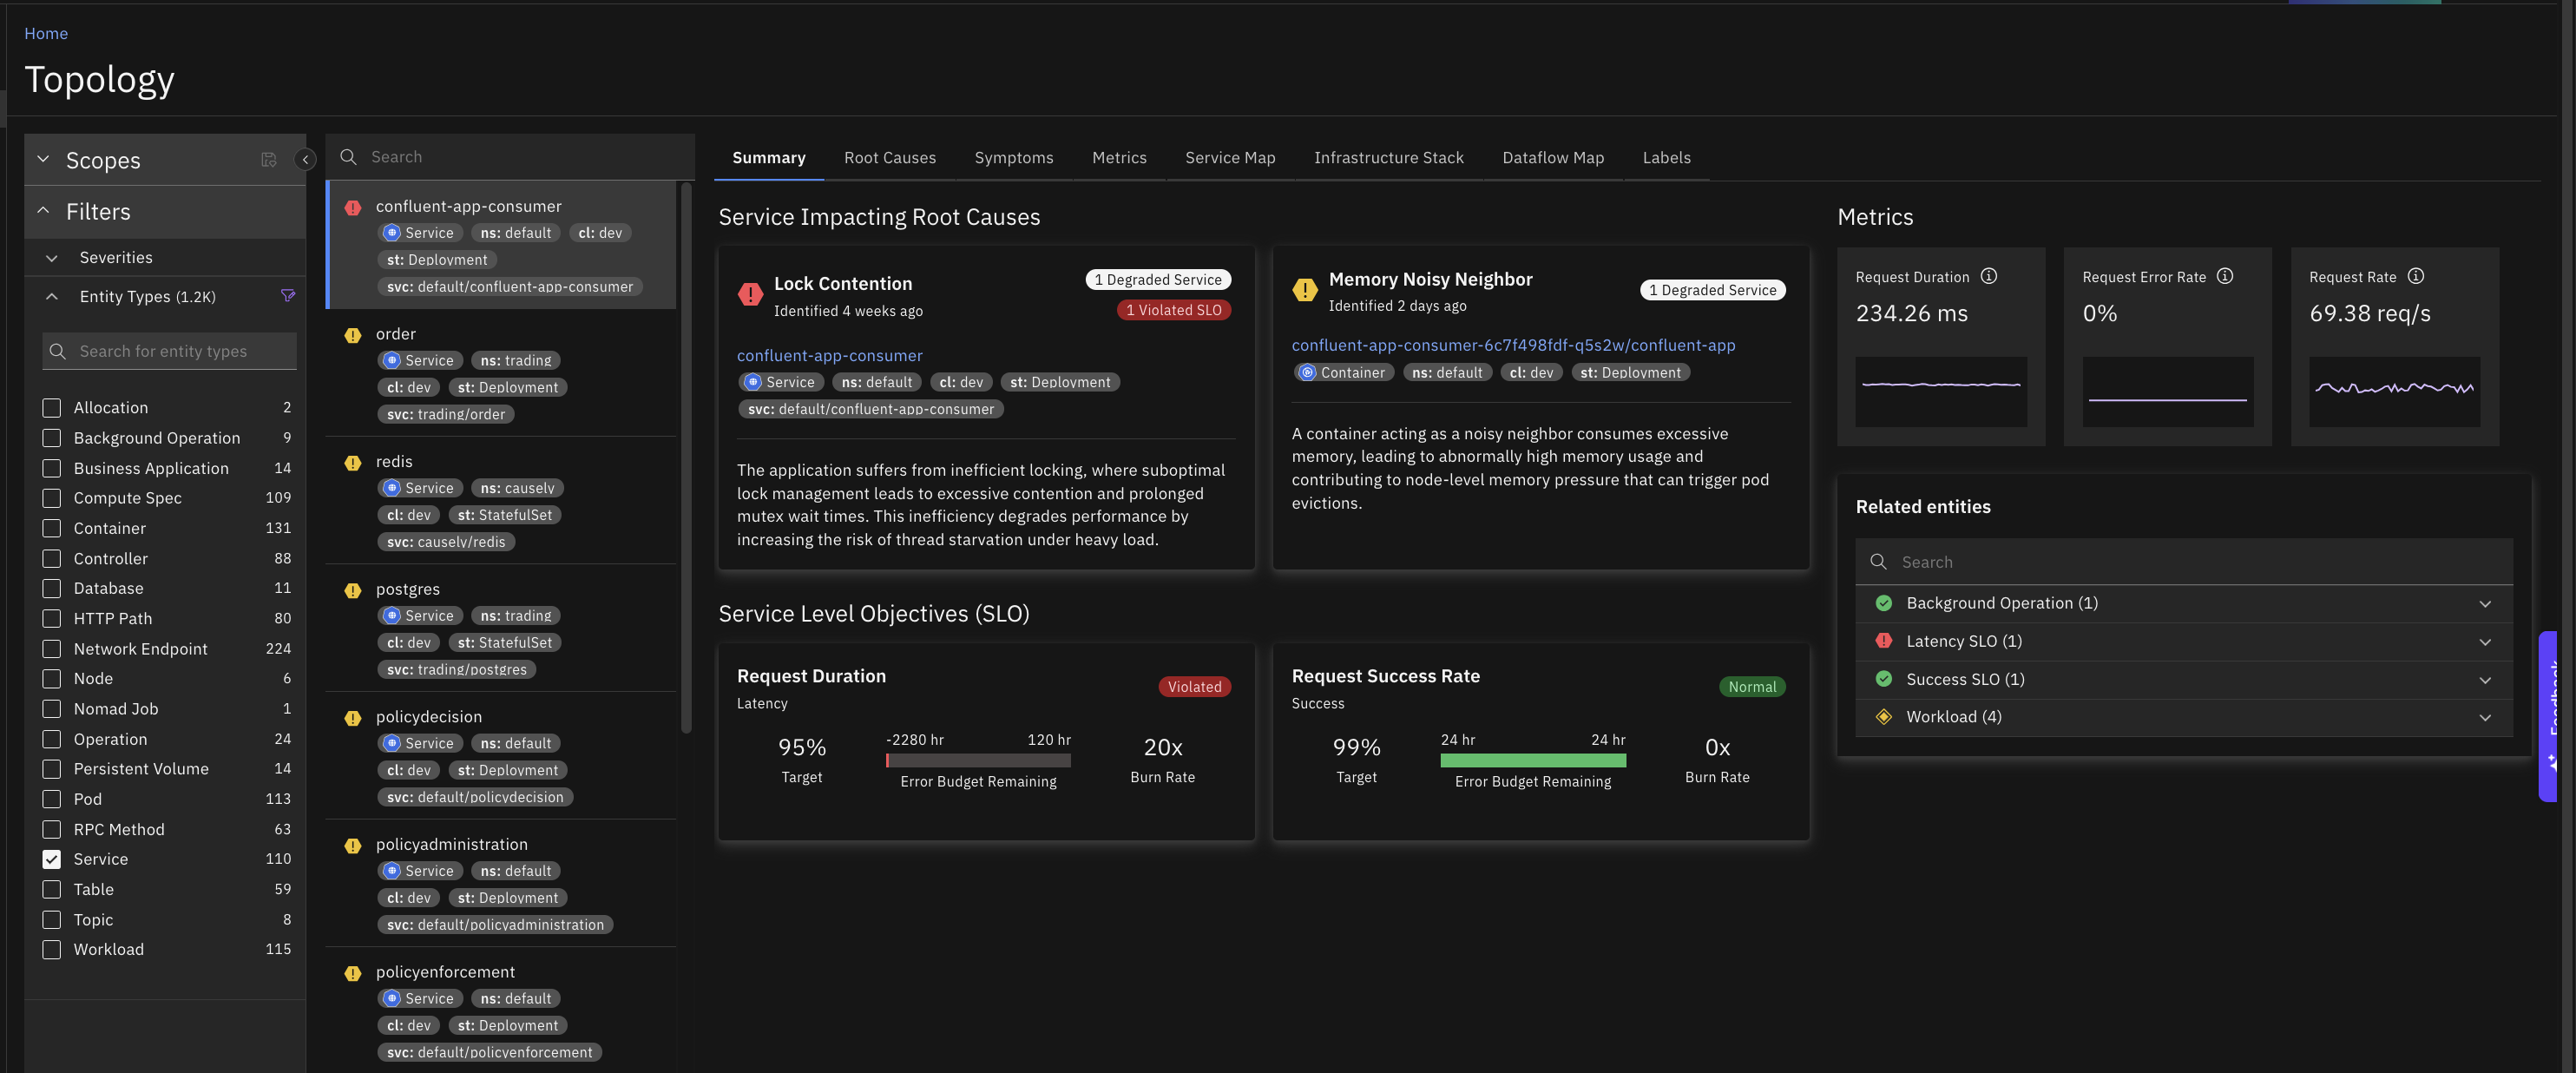Viewport: 2576px width, 1073px height.
Task: Click Request Duration info icon
Action: [1989, 276]
